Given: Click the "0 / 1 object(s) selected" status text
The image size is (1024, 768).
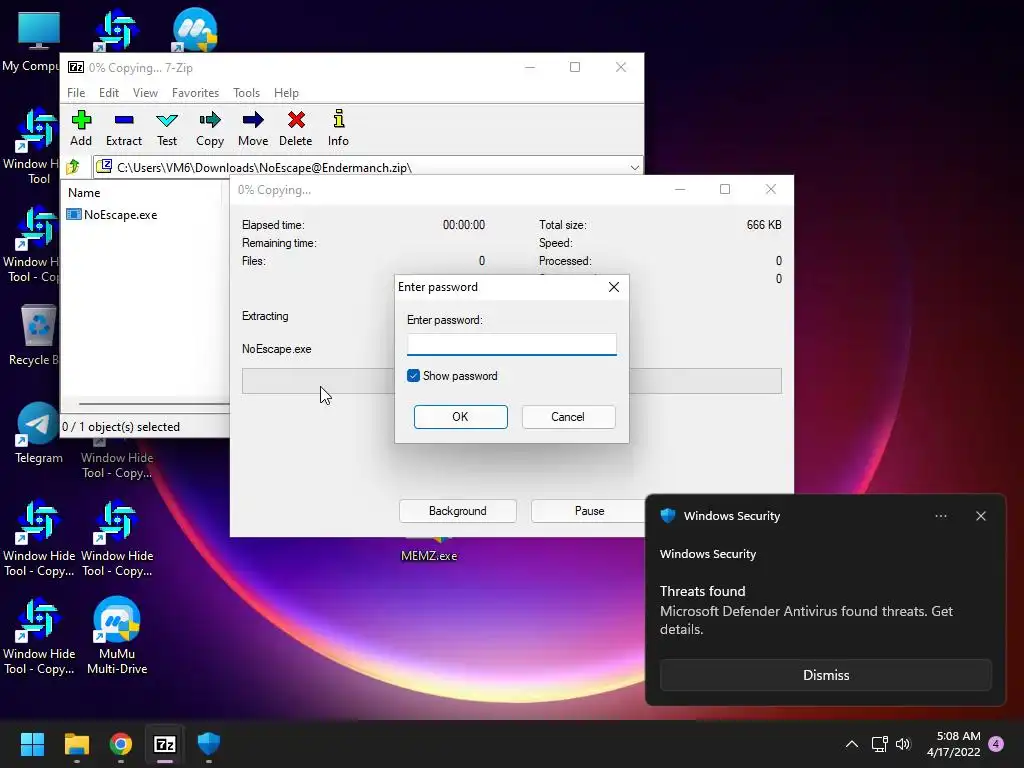Looking at the screenshot, I should click(121, 426).
